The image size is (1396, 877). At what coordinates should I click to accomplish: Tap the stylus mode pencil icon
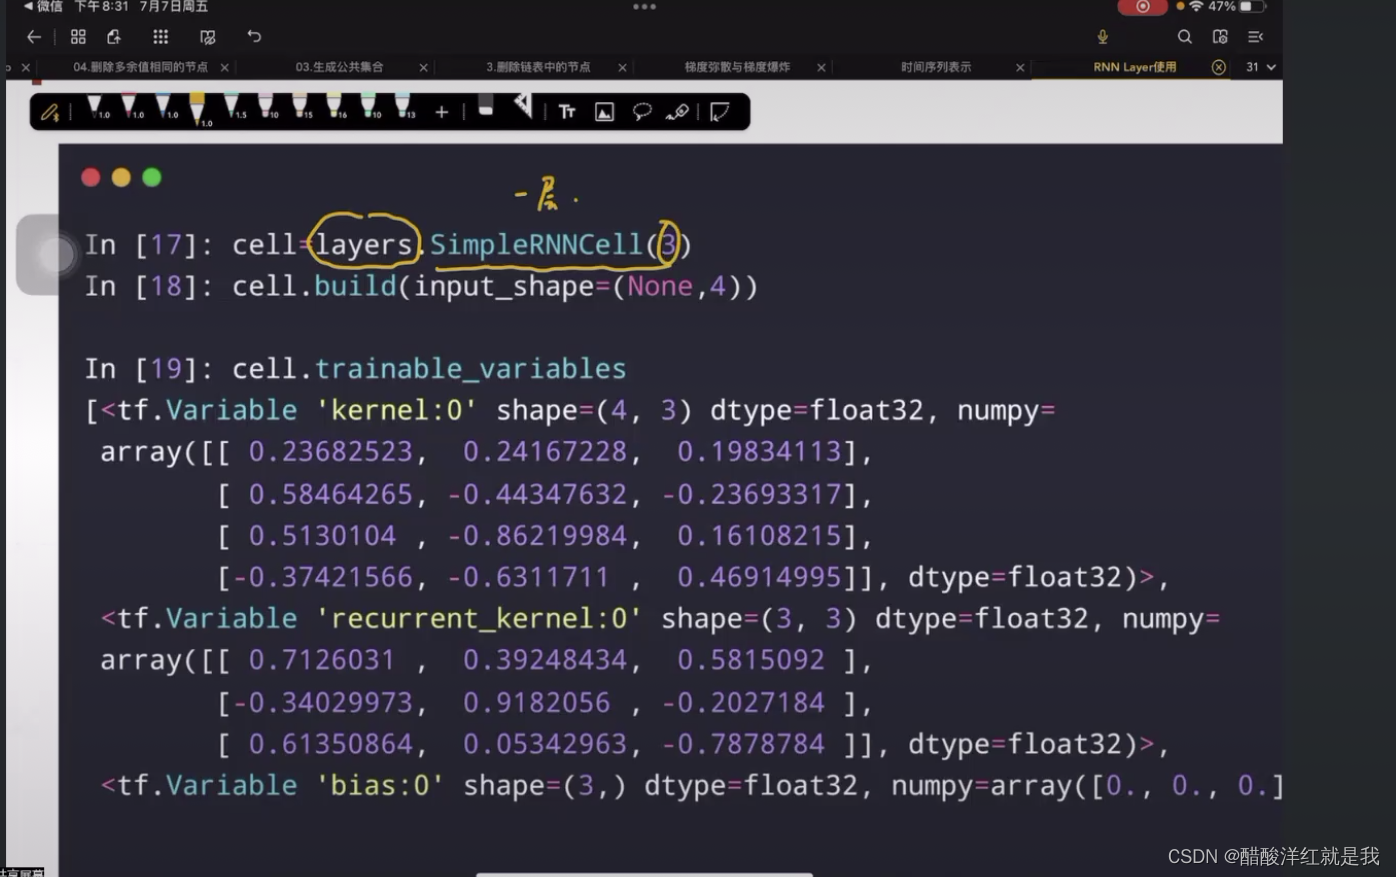click(50, 112)
